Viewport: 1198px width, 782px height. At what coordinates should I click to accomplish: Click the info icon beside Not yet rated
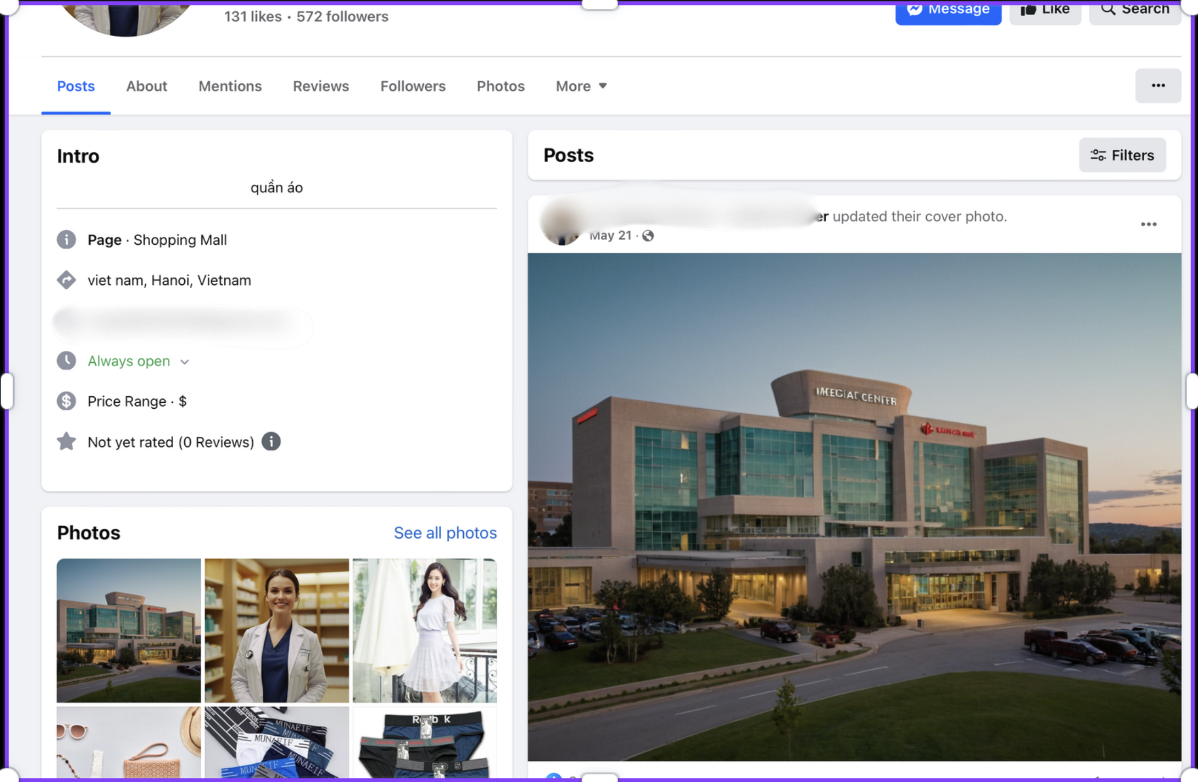pyautogui.click(x=271, y=441)
